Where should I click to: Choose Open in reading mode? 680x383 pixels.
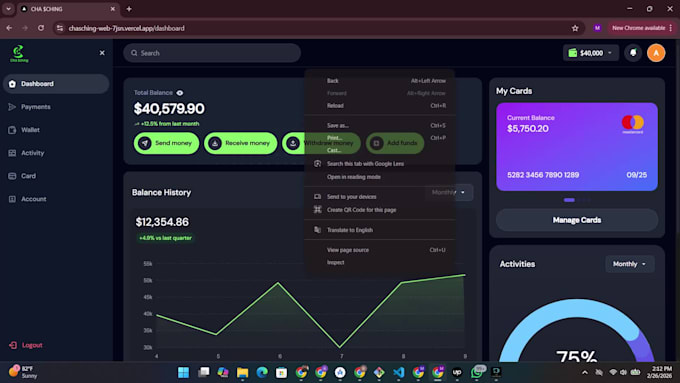click(380, 177)
